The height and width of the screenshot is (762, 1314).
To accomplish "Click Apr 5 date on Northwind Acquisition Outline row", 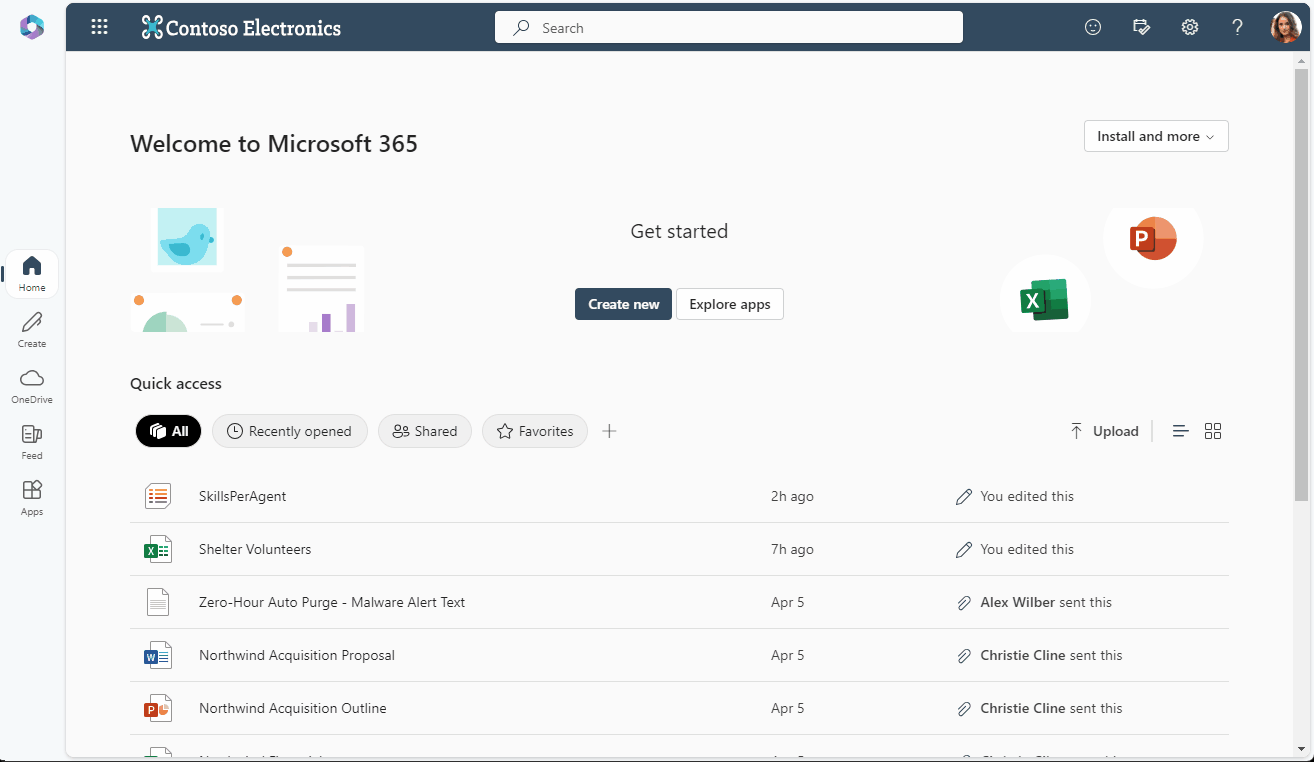I will click(x=788, y=708).
